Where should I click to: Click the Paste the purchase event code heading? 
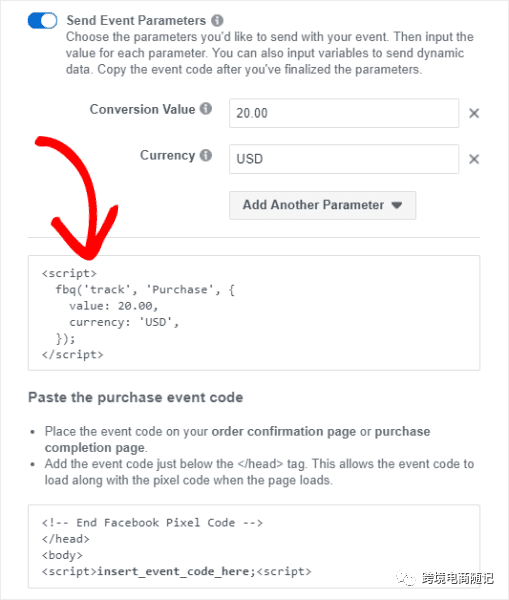[136, 398]
